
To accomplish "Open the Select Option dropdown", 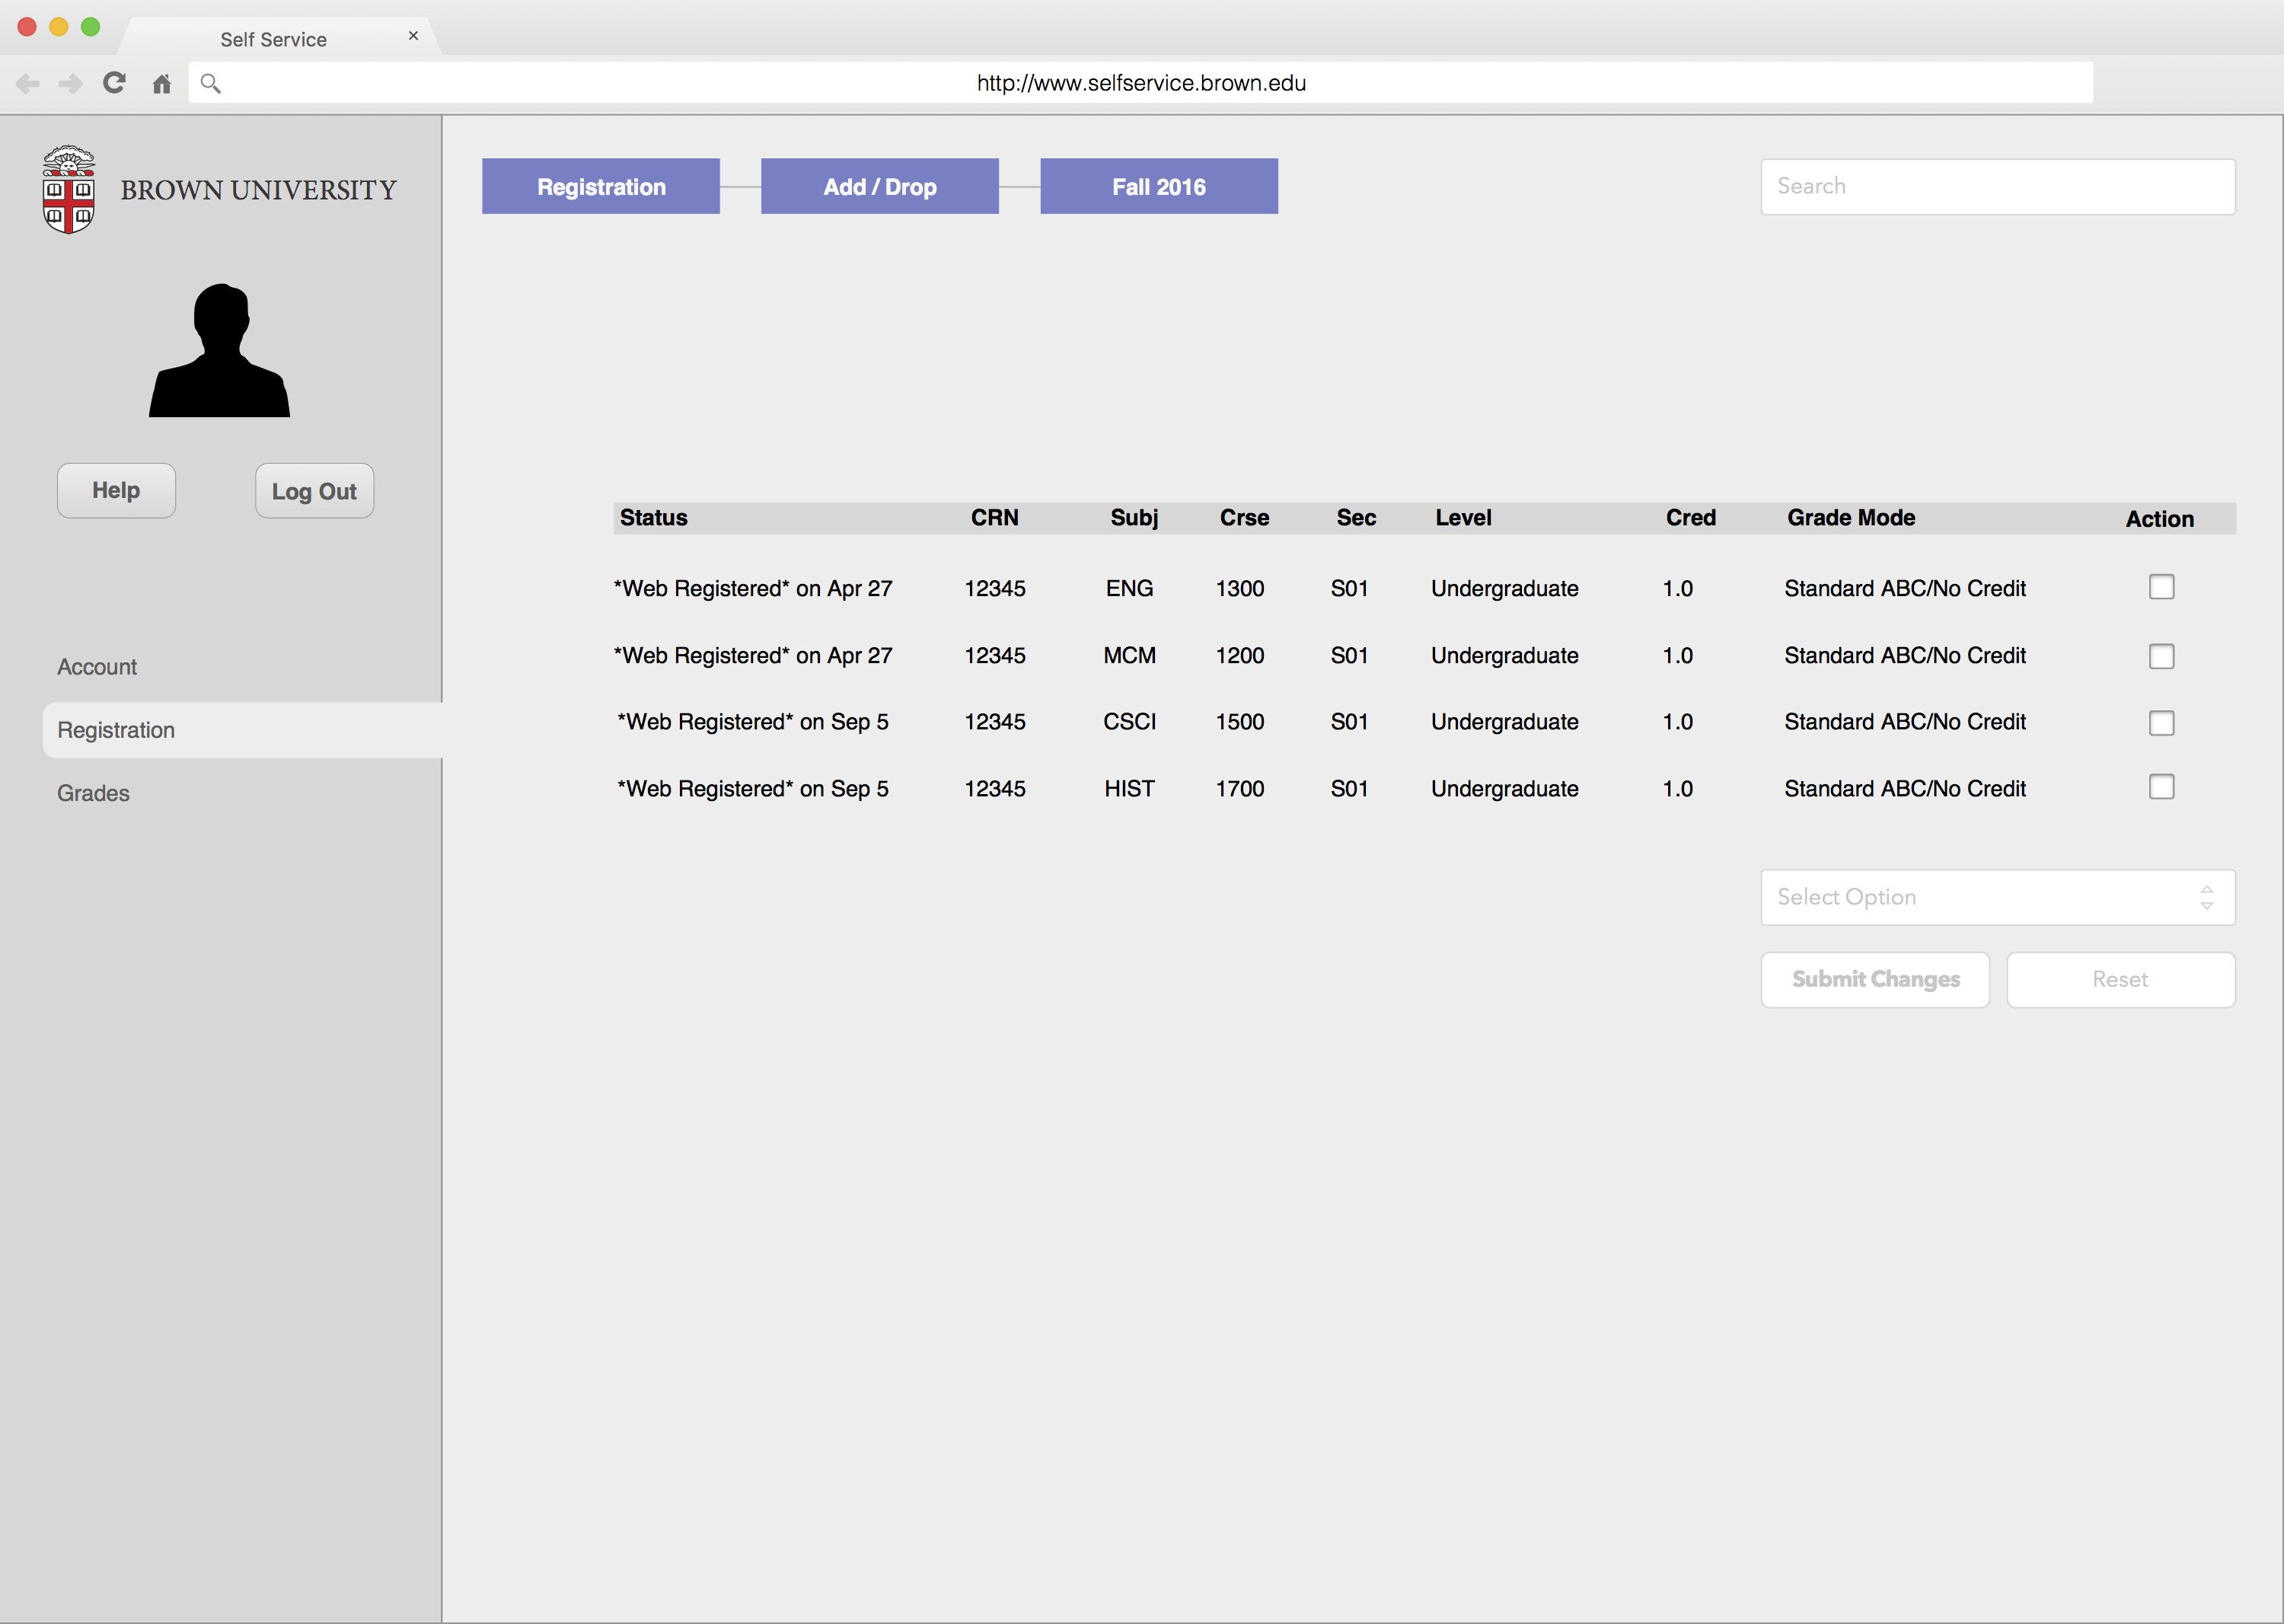I will pyautogui.click(x=1998, y=897).
